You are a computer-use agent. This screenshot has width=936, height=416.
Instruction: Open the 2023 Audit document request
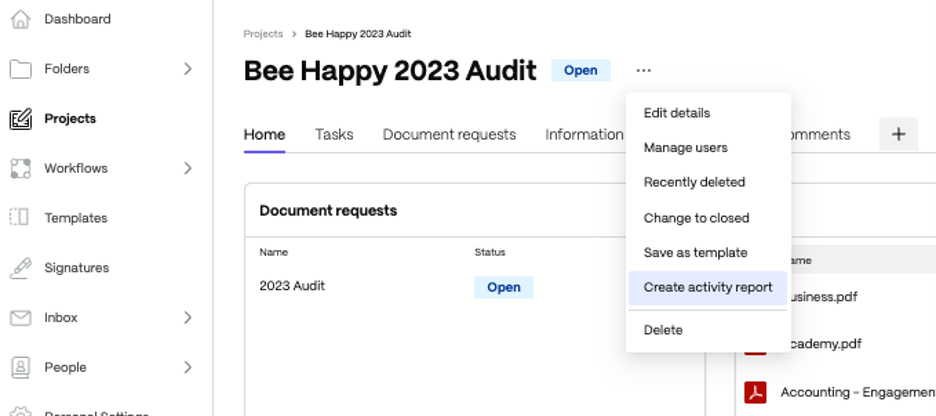(292, 286)
